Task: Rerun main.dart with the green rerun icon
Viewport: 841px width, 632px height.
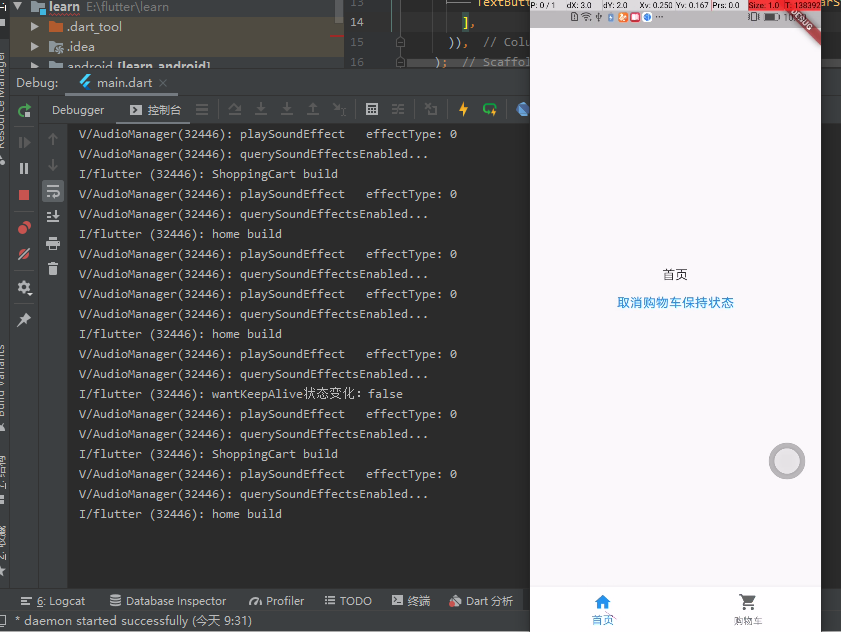Action: (24, 111)
